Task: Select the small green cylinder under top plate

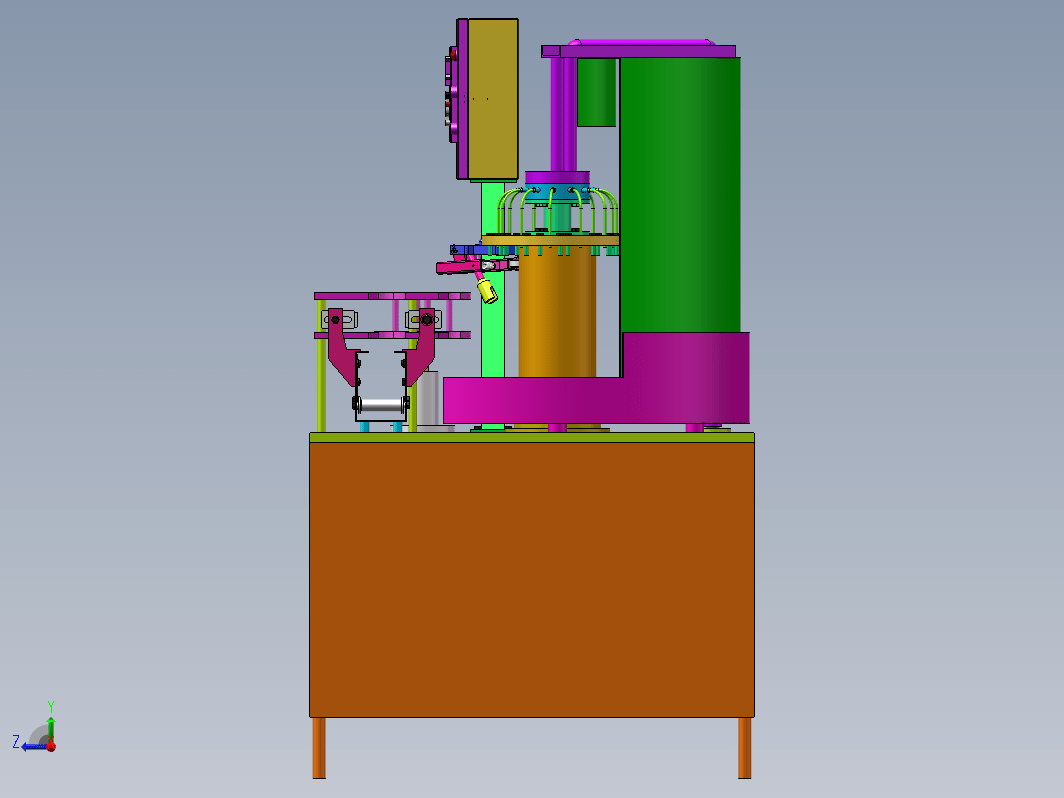Action: click(x=596, y=92)
